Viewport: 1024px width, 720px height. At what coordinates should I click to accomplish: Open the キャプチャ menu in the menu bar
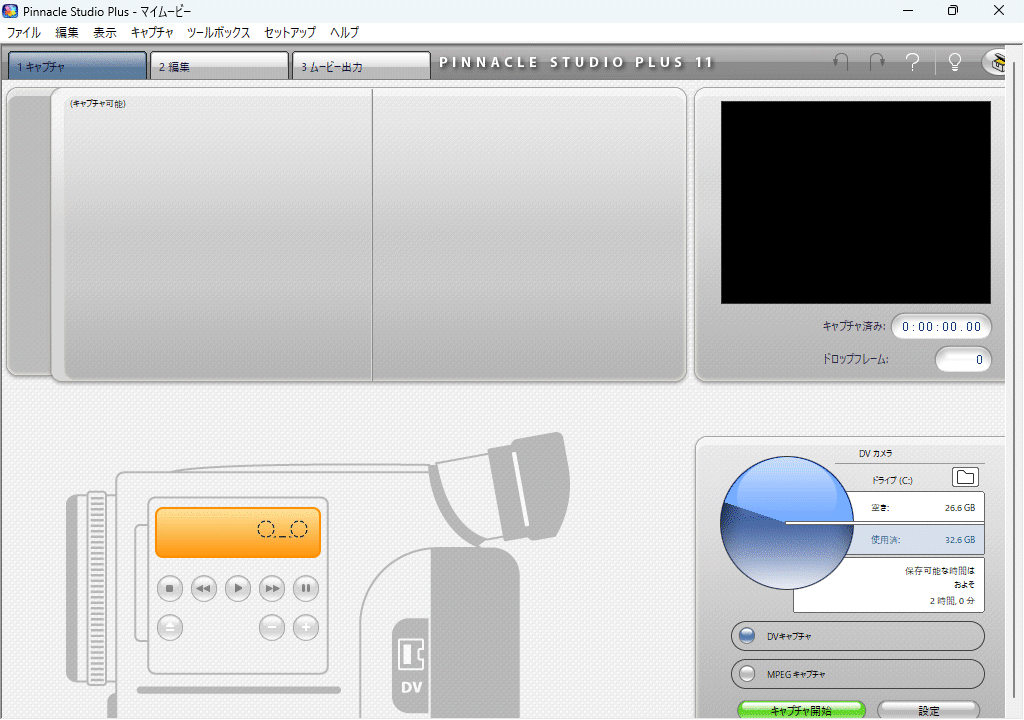click(152, 33)
